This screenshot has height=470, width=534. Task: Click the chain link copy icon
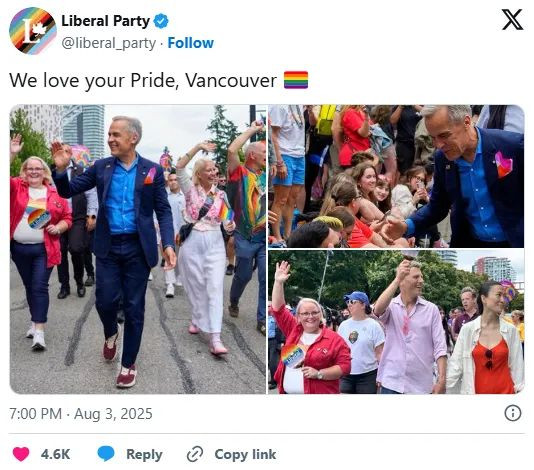pos(195,454)
